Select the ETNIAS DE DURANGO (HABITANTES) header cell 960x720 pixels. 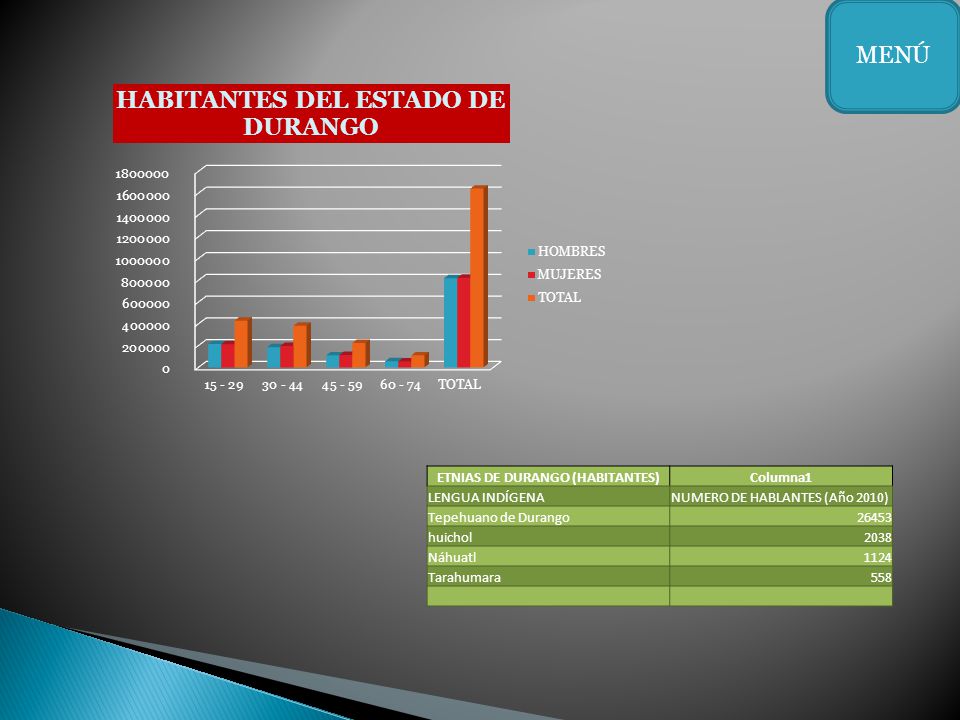pos(548,477)
